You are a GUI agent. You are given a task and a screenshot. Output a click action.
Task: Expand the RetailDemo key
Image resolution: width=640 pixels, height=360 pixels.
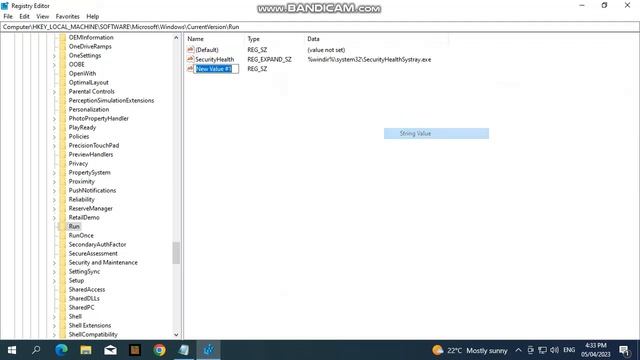pyautogui.click(x=54, y=218)
